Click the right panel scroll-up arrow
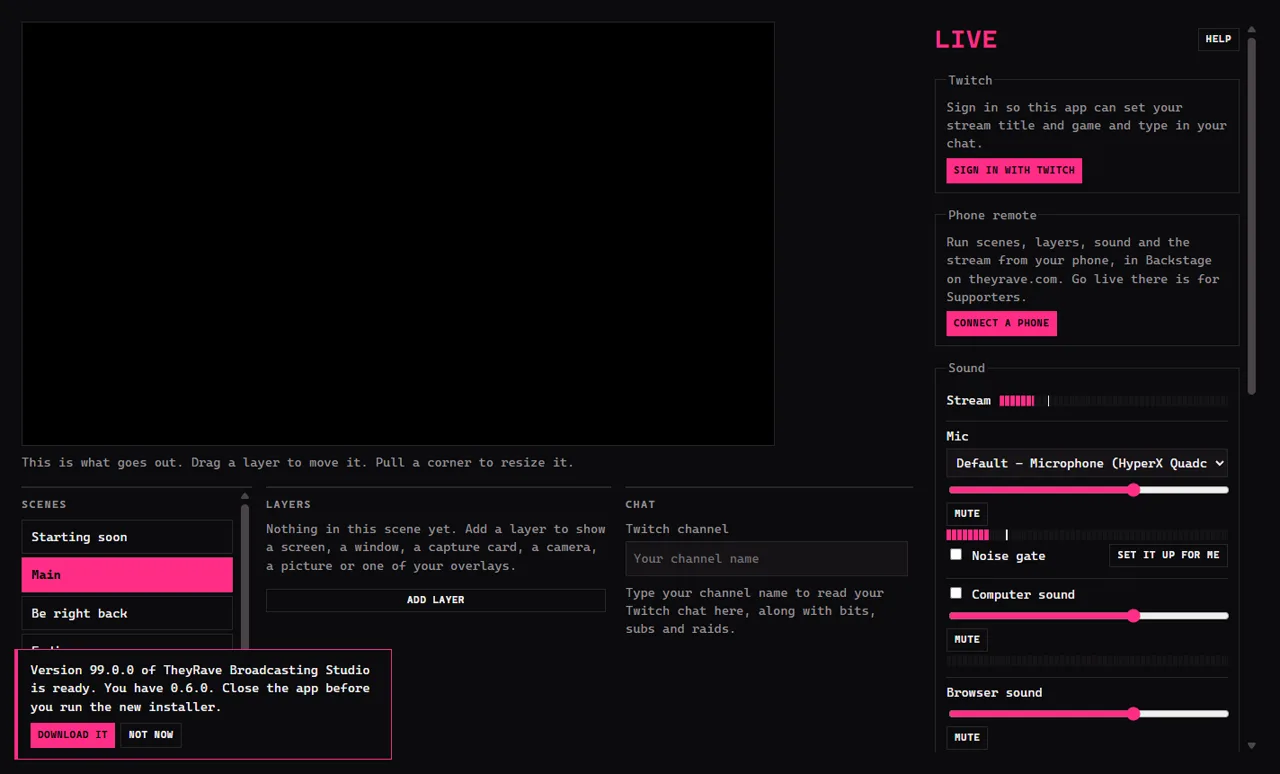1280x774 pixels. click(1251, 29)
